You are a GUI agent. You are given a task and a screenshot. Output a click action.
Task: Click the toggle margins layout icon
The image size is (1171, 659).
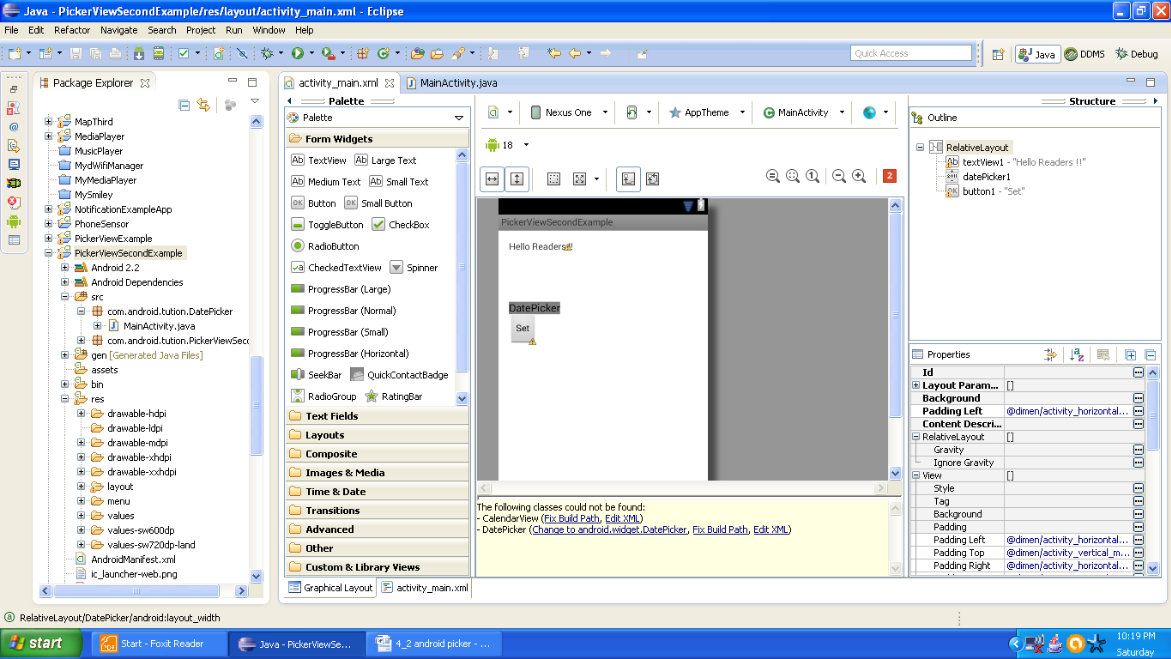tap(553, 179)
